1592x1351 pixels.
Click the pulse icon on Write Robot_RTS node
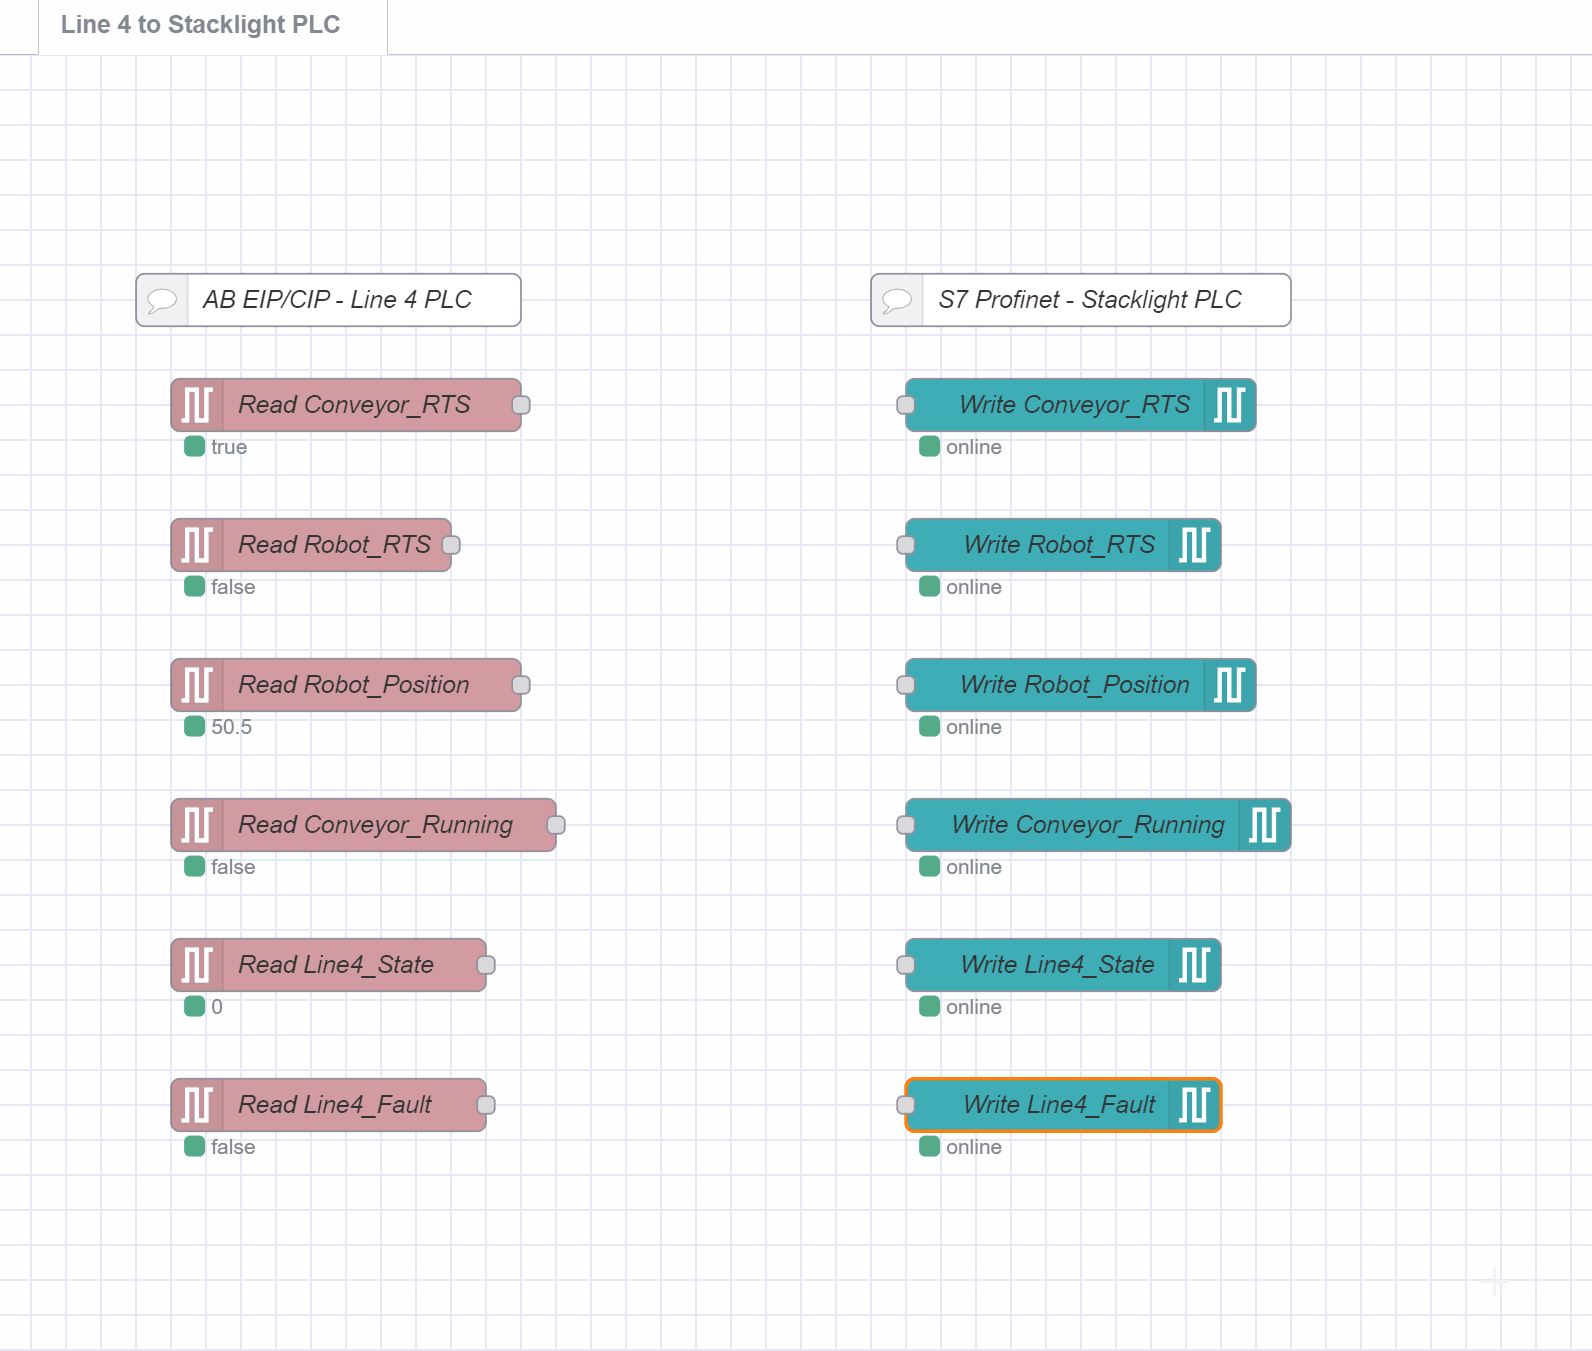(x=1196, y=545)
